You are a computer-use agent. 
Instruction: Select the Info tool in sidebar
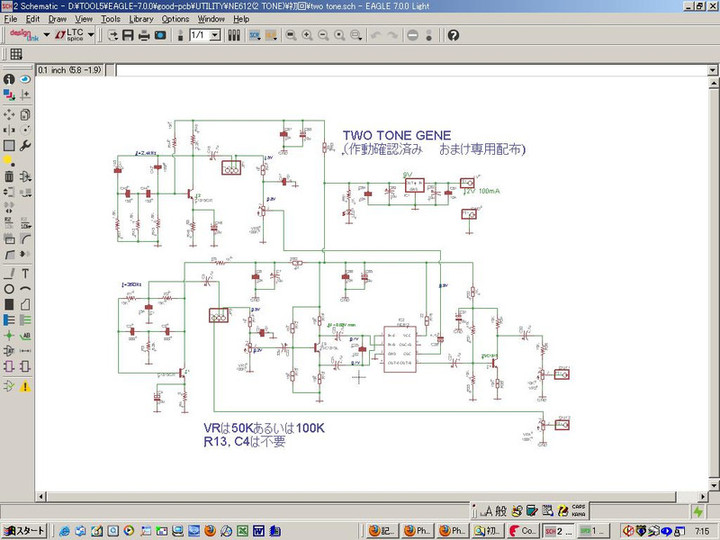(x=9, y=79)
